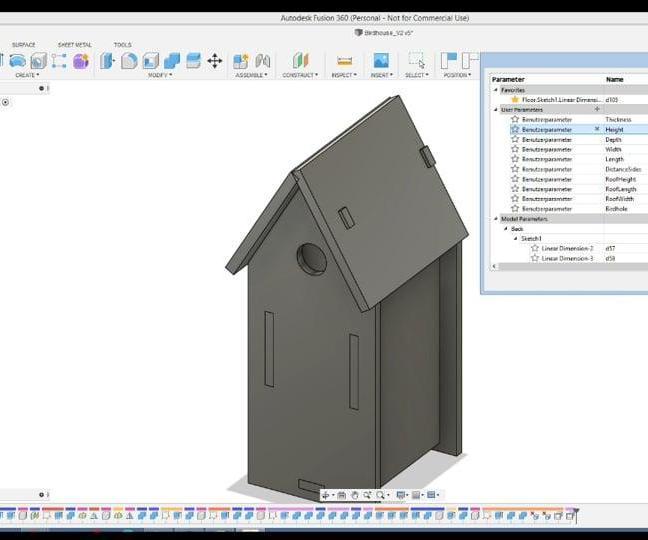Delete the Height parameter with the x icon
The width and height of the screenshot is (648, 540).
[x=597, y=129]
